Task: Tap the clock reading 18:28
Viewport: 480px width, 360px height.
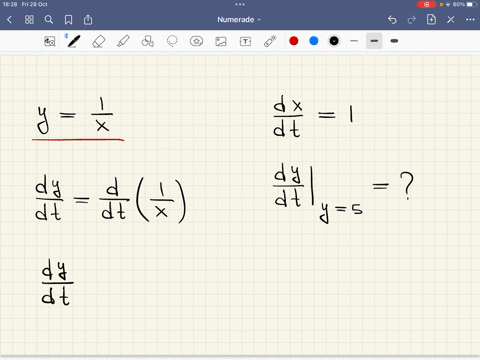Action: coord(10,4)
